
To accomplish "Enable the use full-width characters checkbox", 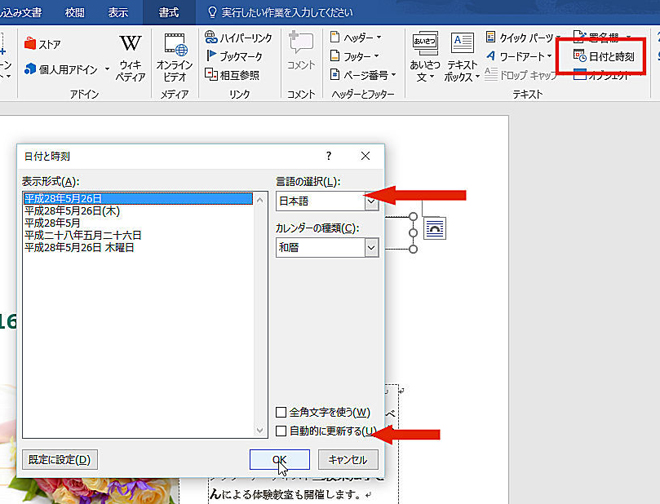I will pos(281,412).
